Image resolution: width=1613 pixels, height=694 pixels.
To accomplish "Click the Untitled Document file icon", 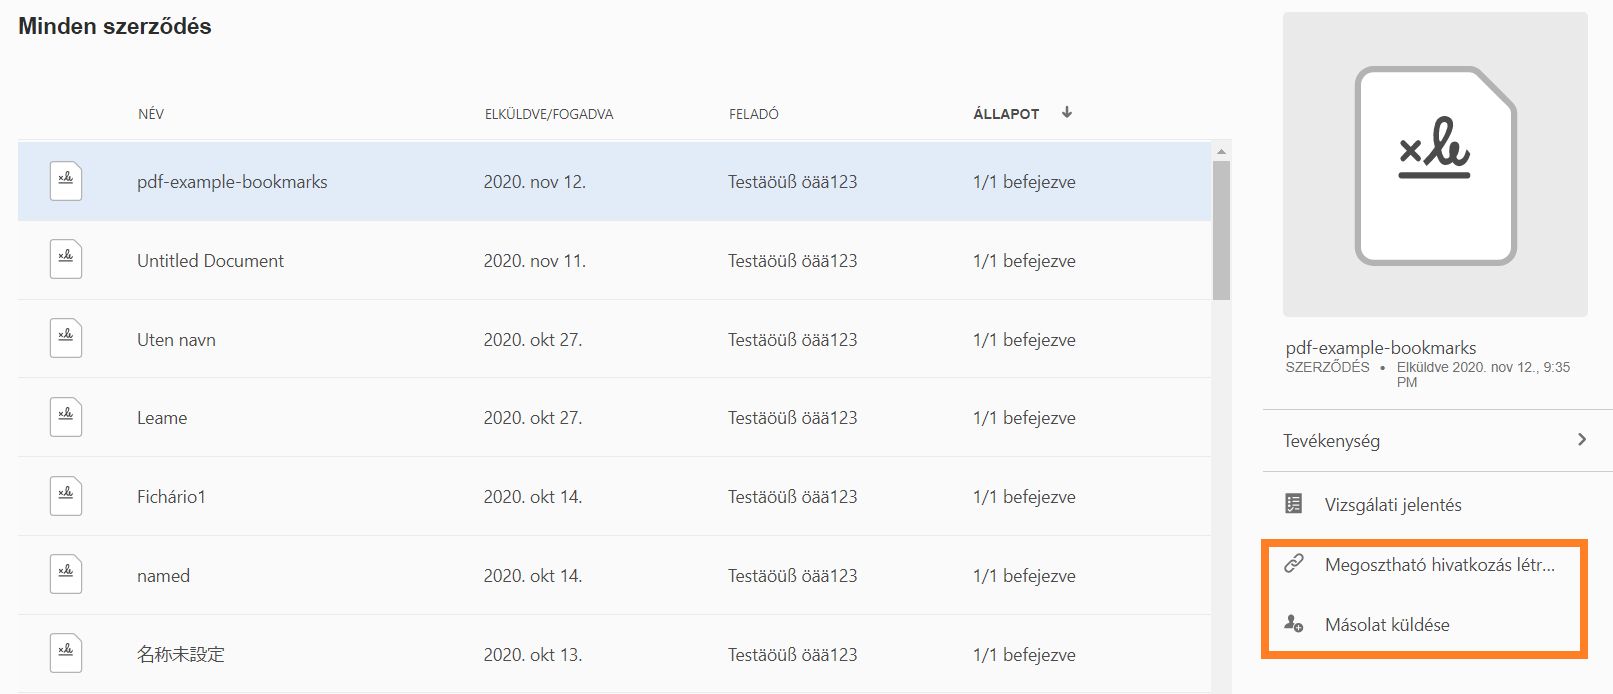I will point(66,260).
